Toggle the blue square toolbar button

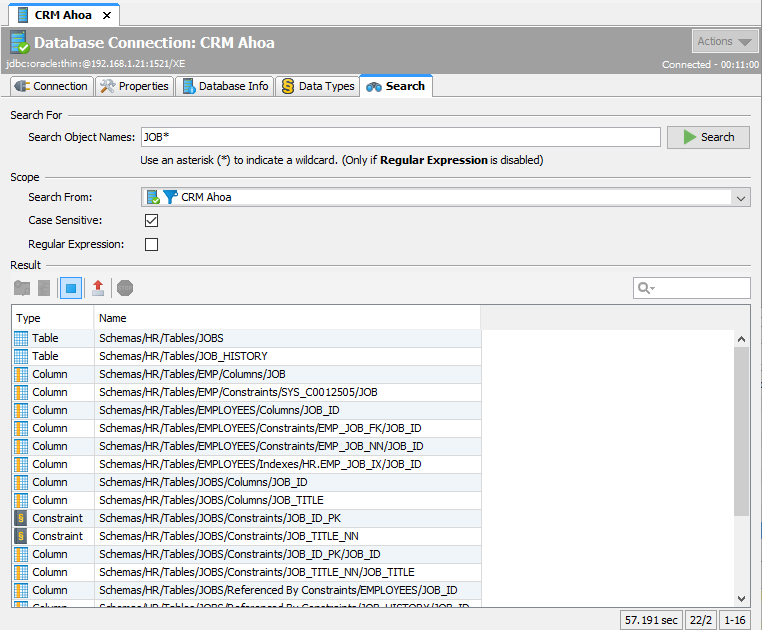coord(71,288)
